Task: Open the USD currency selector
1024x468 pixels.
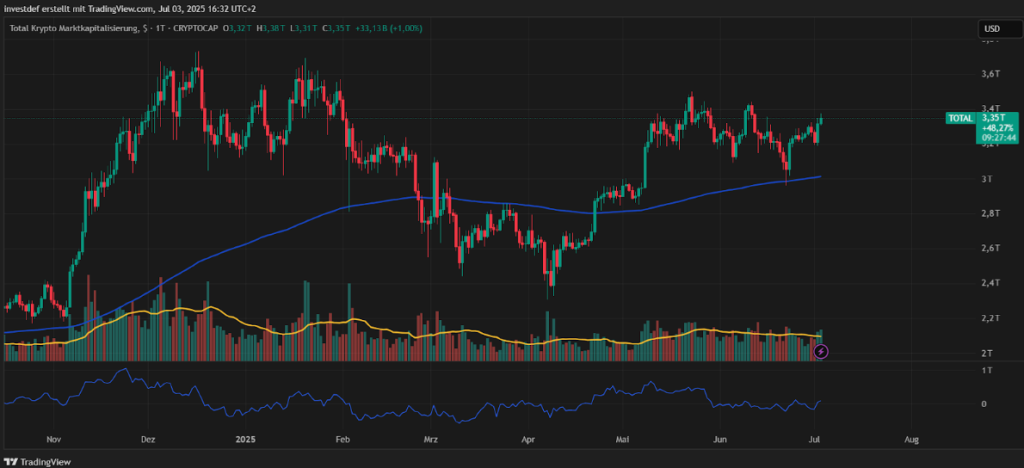Action: [992, 29]
